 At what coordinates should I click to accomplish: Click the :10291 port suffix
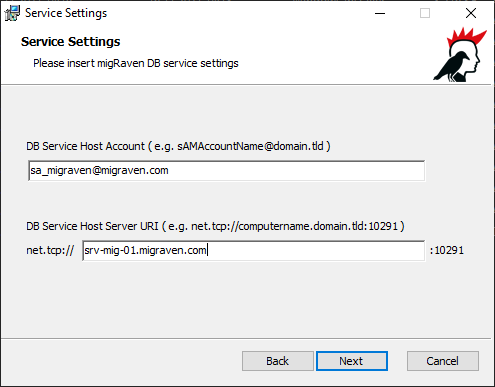(447, 250)
